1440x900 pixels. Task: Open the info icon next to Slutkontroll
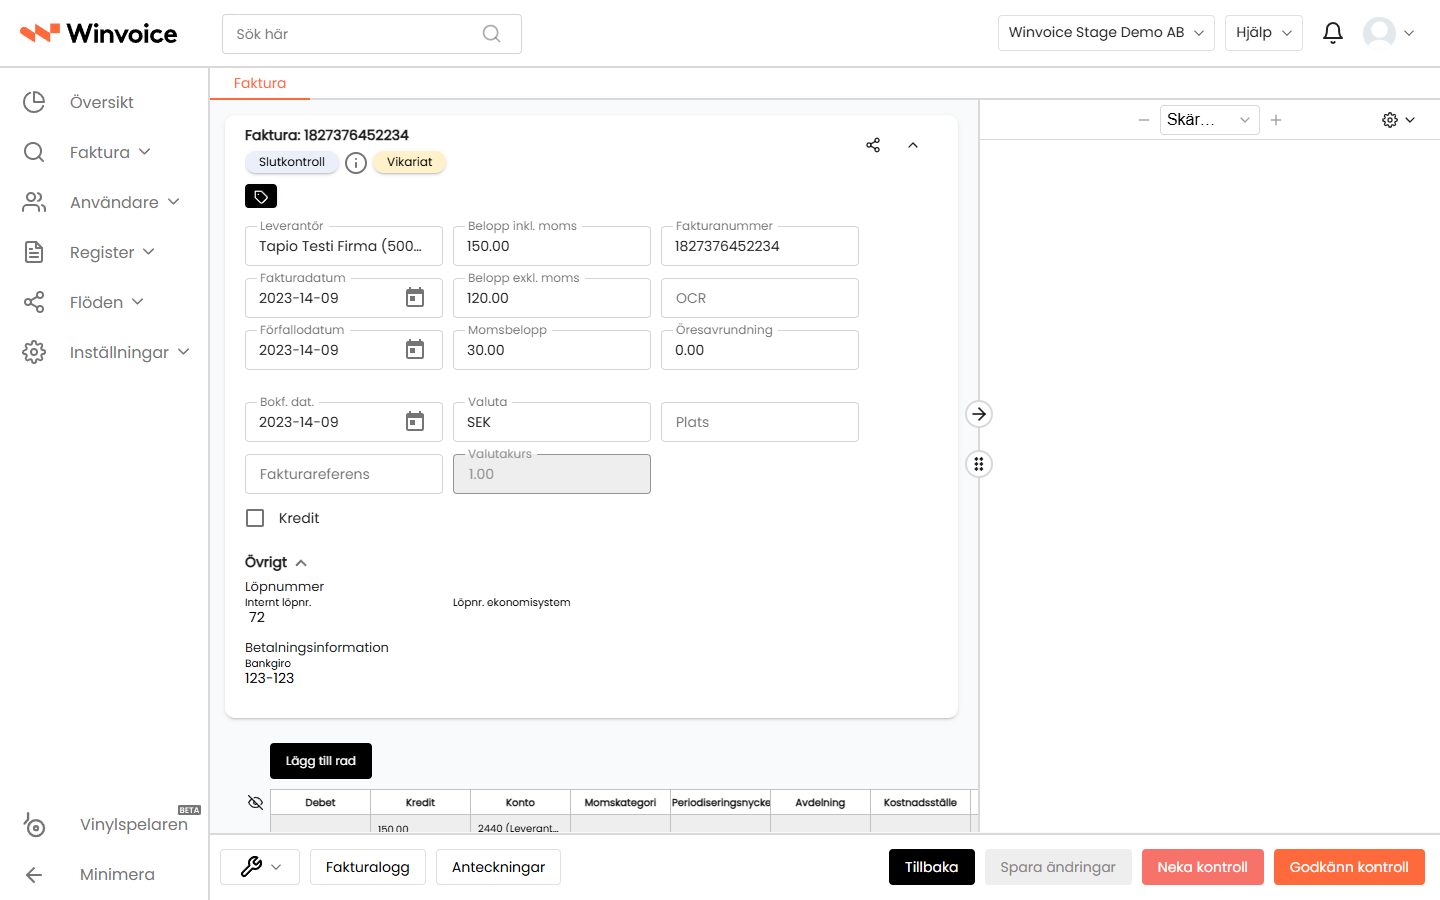click(356, 162)
